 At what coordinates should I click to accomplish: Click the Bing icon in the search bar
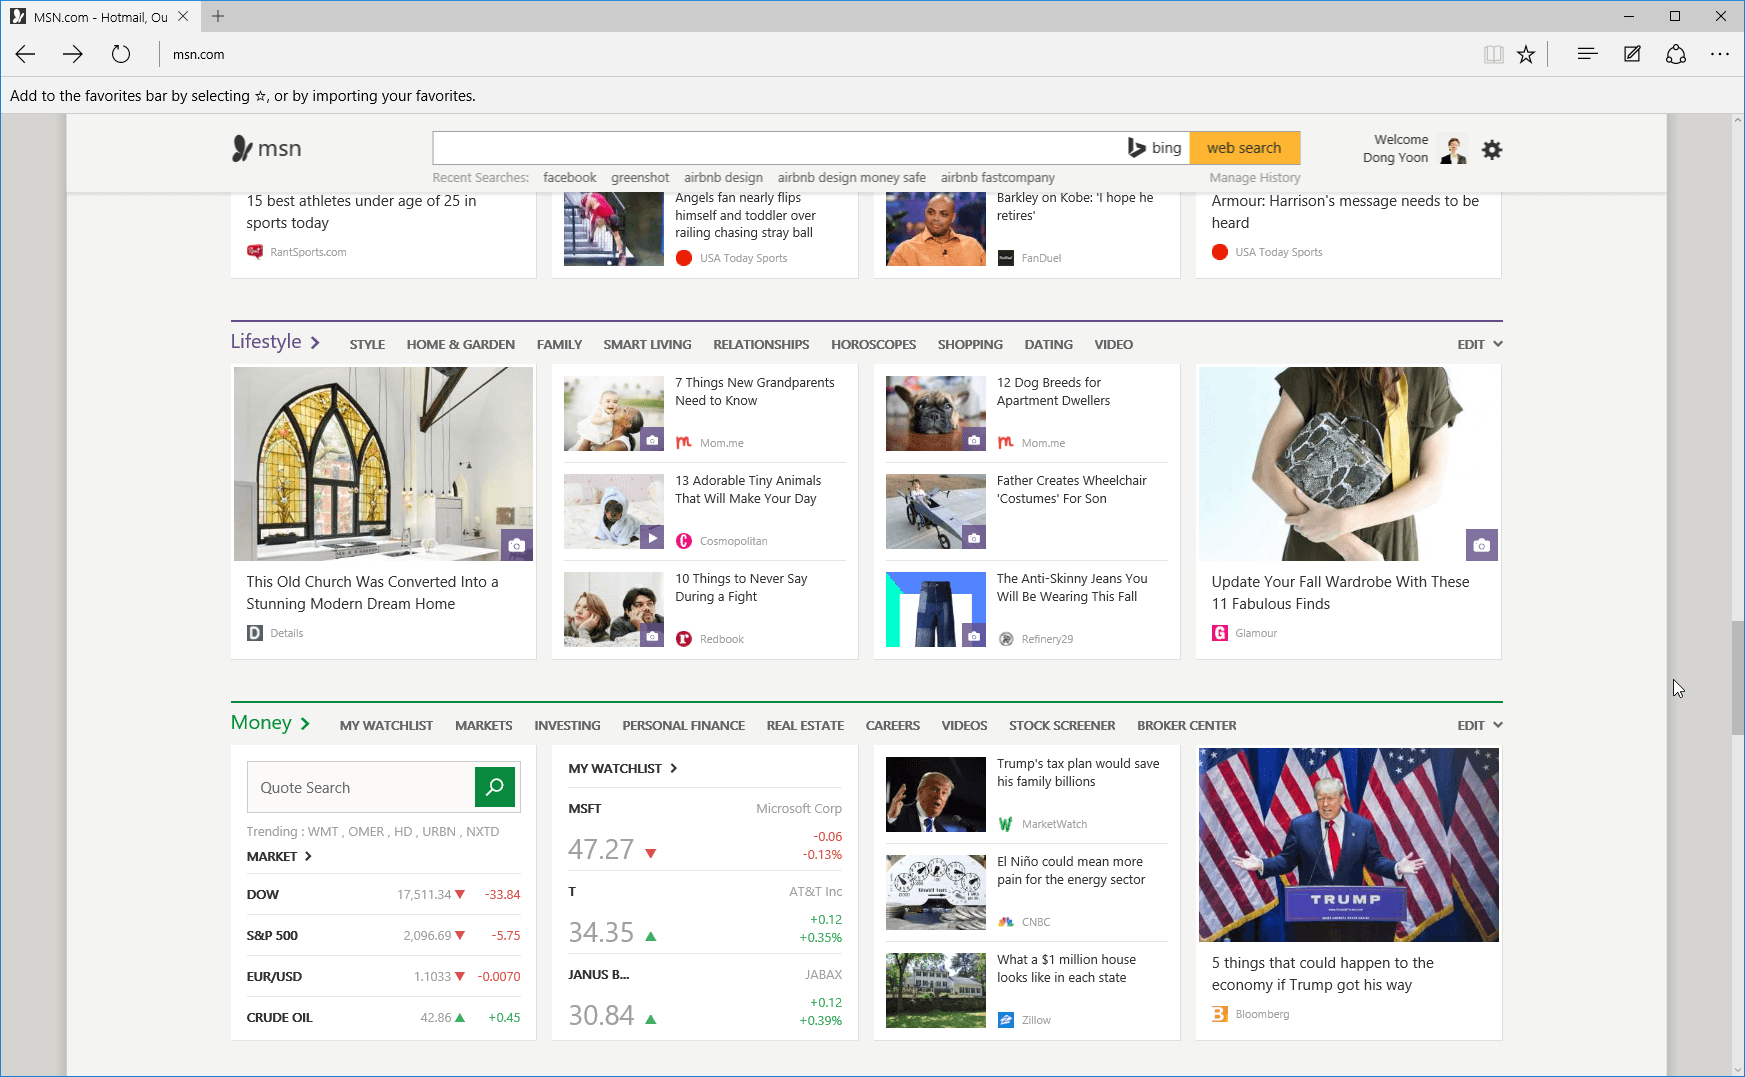coord(1139,147)
